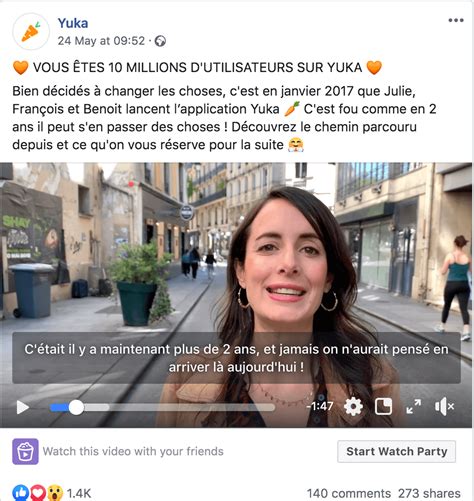Click the public globe privacy icon

(160, 41)
